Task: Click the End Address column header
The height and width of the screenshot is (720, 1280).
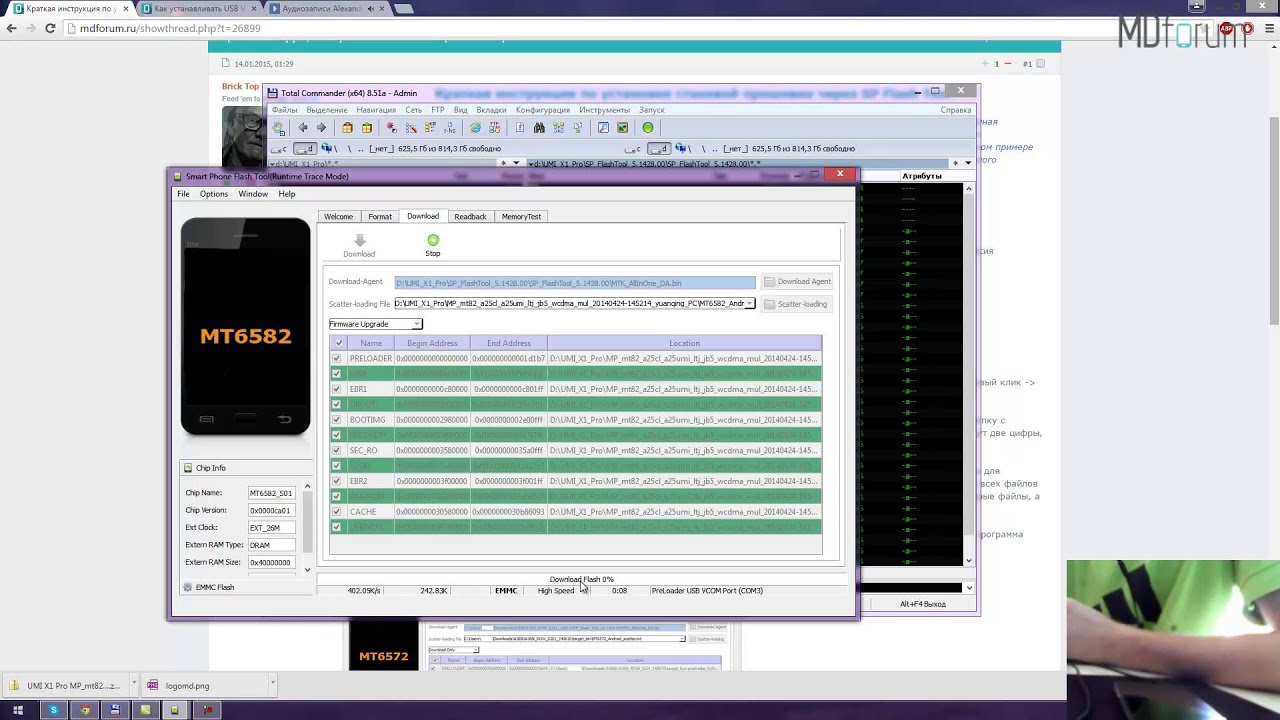Action: click(509, 343)
